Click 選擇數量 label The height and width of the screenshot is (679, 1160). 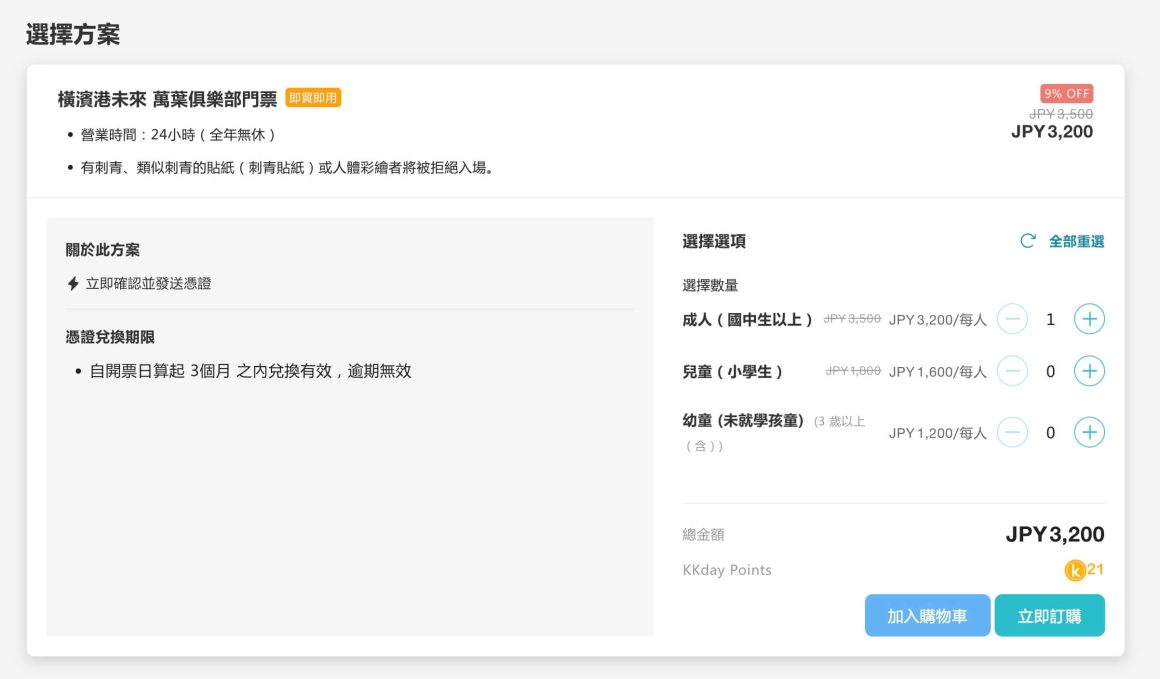710,285
